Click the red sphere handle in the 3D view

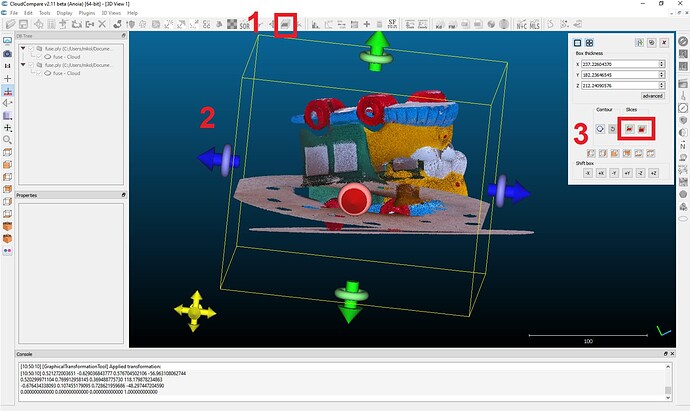coord(354,200)
